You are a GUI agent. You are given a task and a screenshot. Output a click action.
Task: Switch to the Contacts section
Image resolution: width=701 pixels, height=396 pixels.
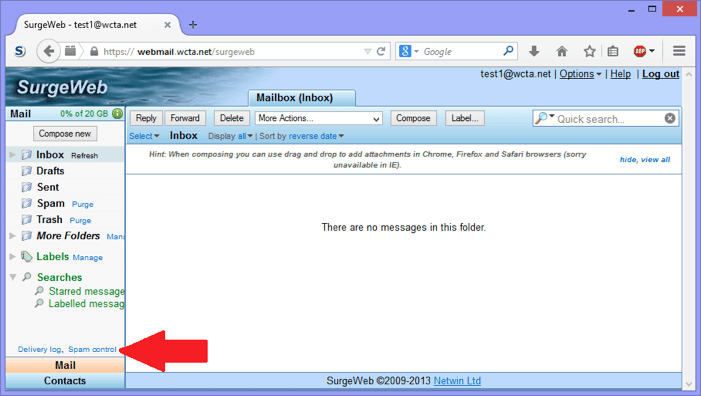click(x=65, y=381)
